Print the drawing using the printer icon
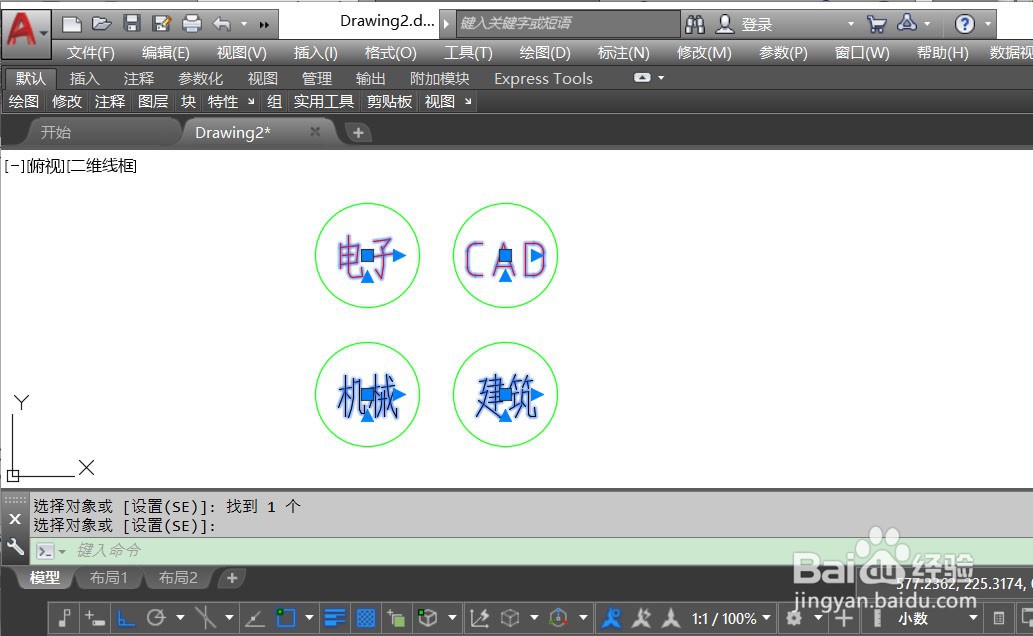1033x636 pixels. [192, 24]
